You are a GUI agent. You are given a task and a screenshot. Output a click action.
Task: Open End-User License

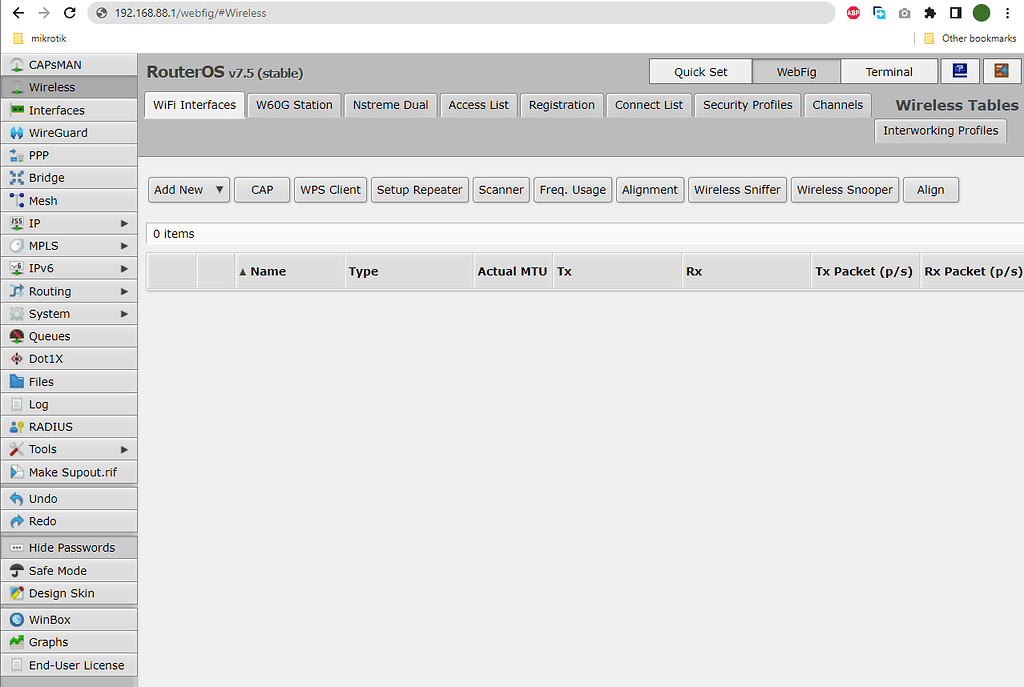(x=69, y=665)
